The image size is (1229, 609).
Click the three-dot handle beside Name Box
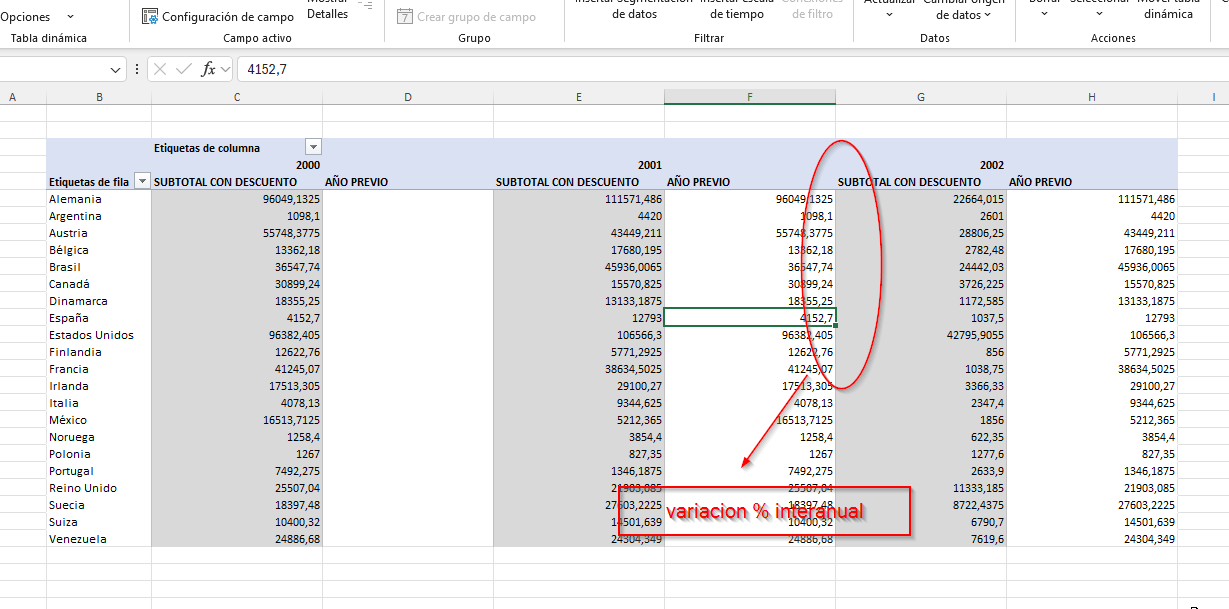[137, 69]
